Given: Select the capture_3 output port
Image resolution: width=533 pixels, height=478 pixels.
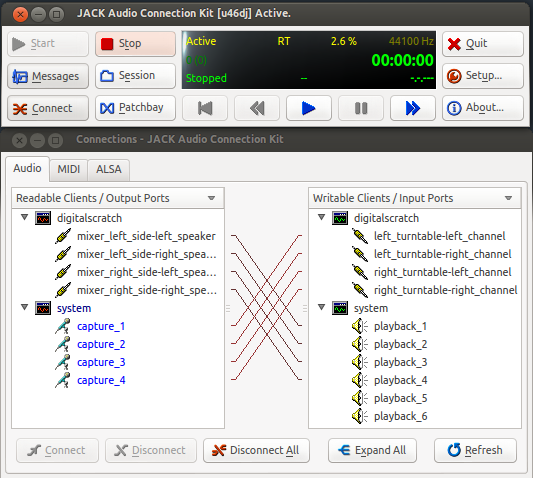Looking at the screenshot, I should [101, 362].
